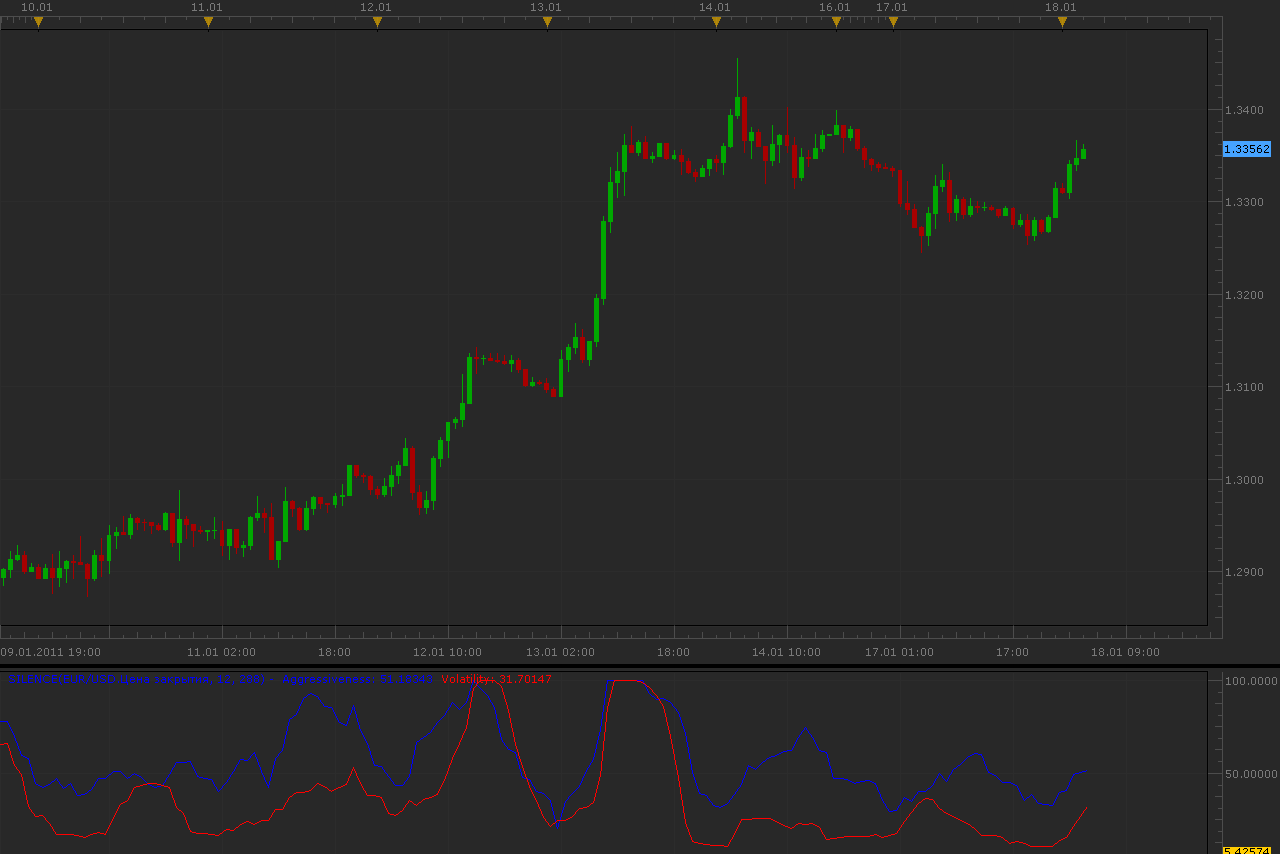Click the 1.3400 price axis label
This screenshot has width=1280, height=854.
point(1244,110)
